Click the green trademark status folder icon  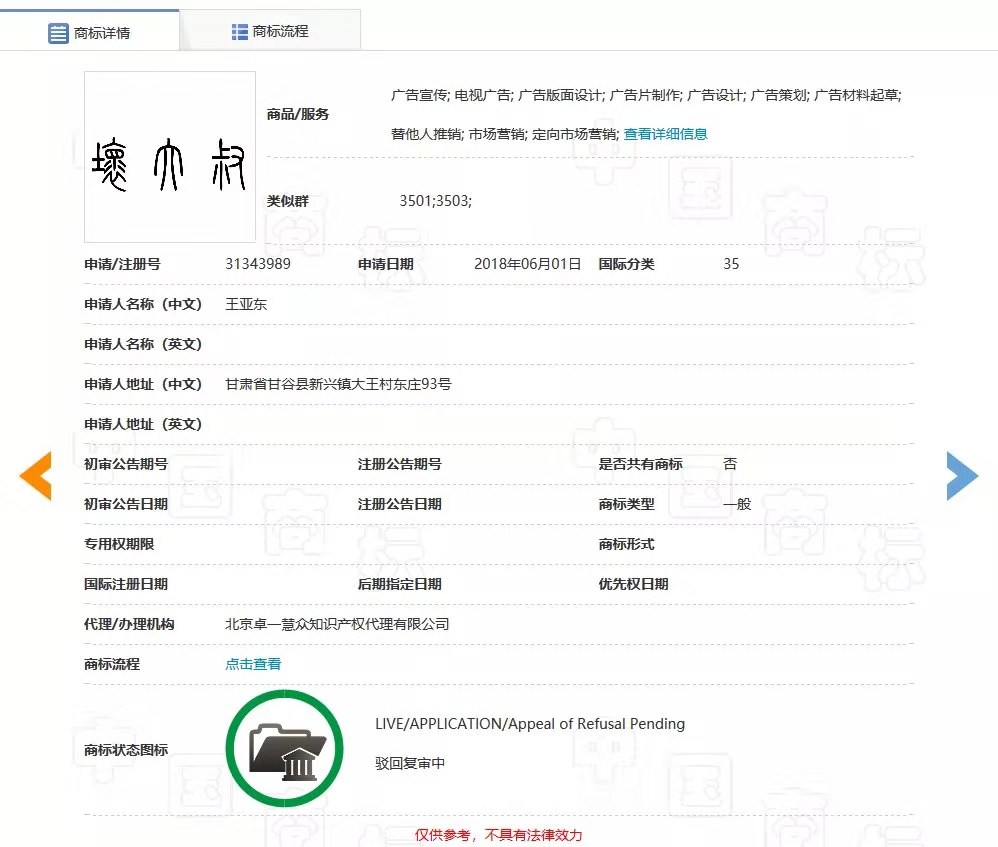pos(284,747)
